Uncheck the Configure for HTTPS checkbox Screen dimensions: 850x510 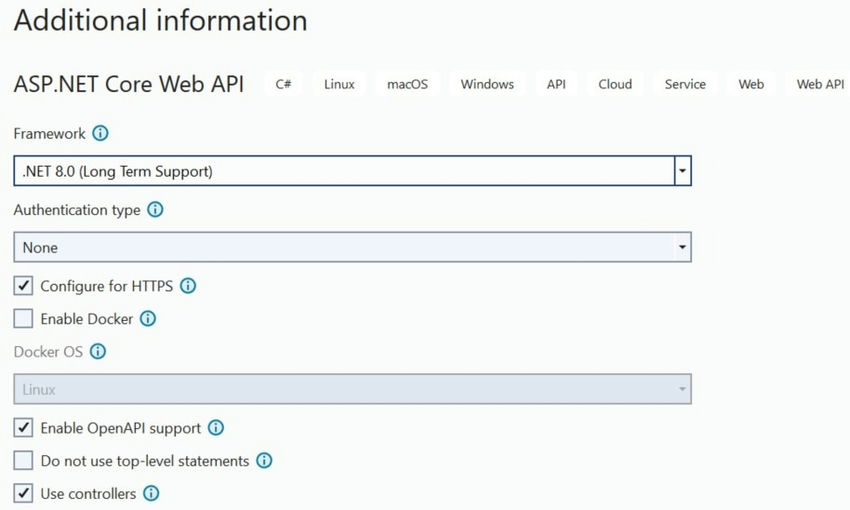(x=23, y=286)
